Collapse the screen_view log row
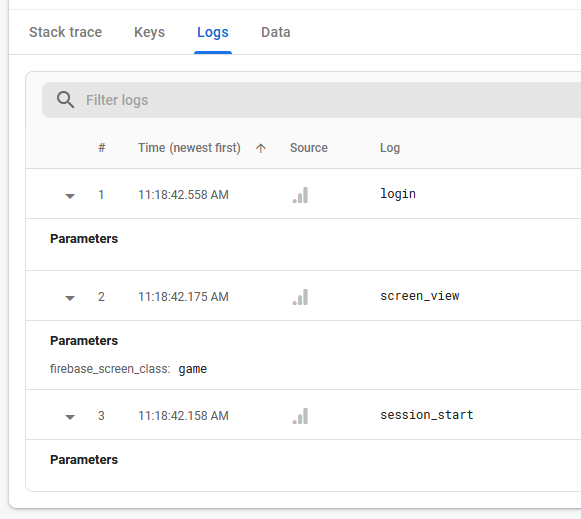Viewport: 581px width, 519px height. tap(70, 298)
